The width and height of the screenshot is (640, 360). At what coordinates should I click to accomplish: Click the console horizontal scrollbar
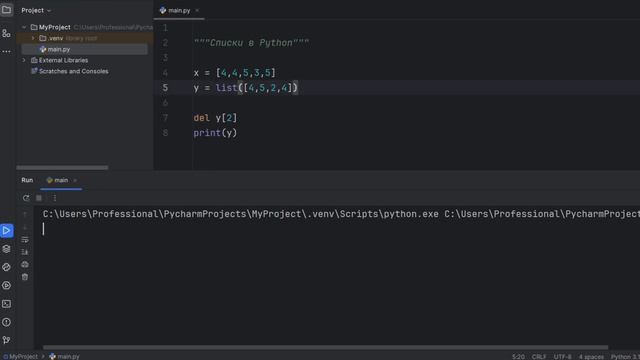(x=325, y=347)
